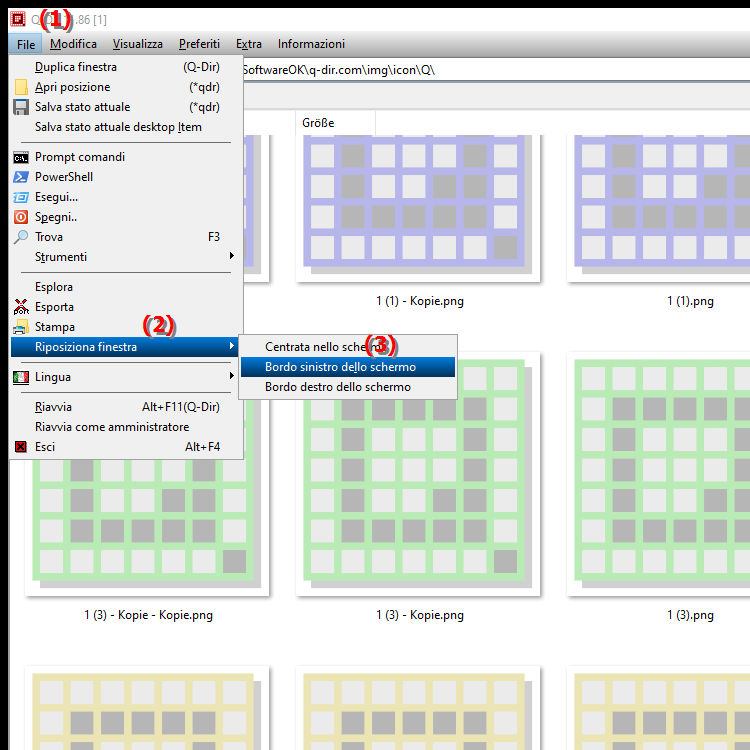Expand the Strumenti submenu arrow

click(232, 256)
